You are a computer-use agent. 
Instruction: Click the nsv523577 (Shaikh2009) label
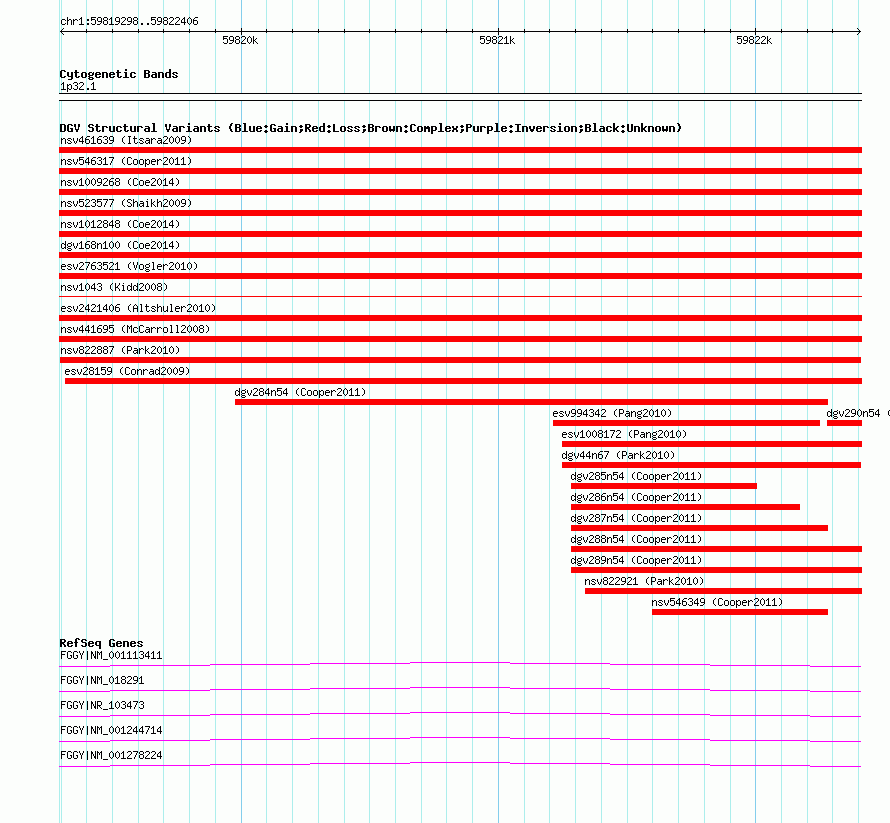(126, 203)
